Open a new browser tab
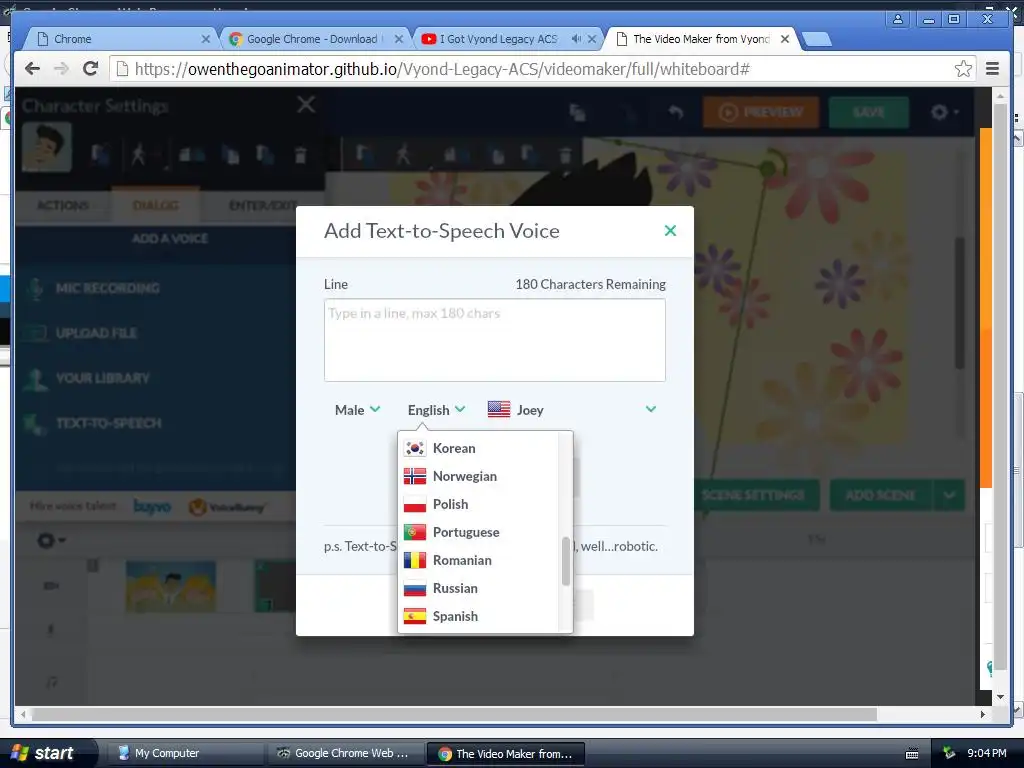The height and width of the screenshot is (768, 1024). pyautogui.click(x=816, y=40)
